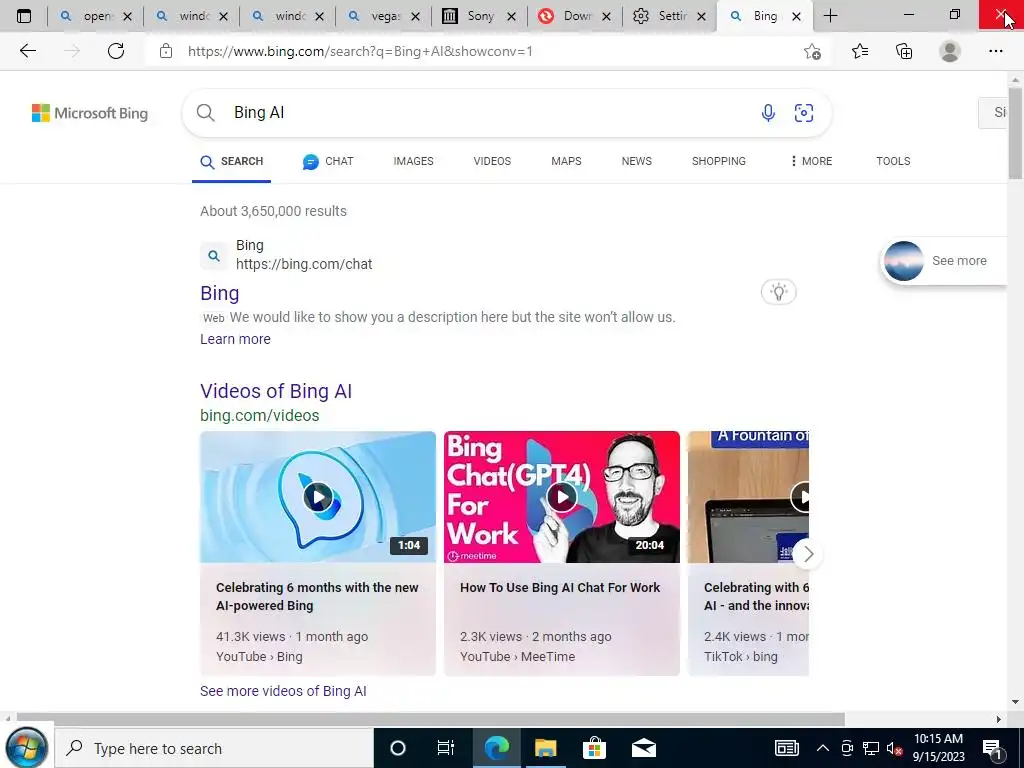Screen dimensions: 1024x768
Task: Open the browser profile avatar
Action: click(950, 51)
